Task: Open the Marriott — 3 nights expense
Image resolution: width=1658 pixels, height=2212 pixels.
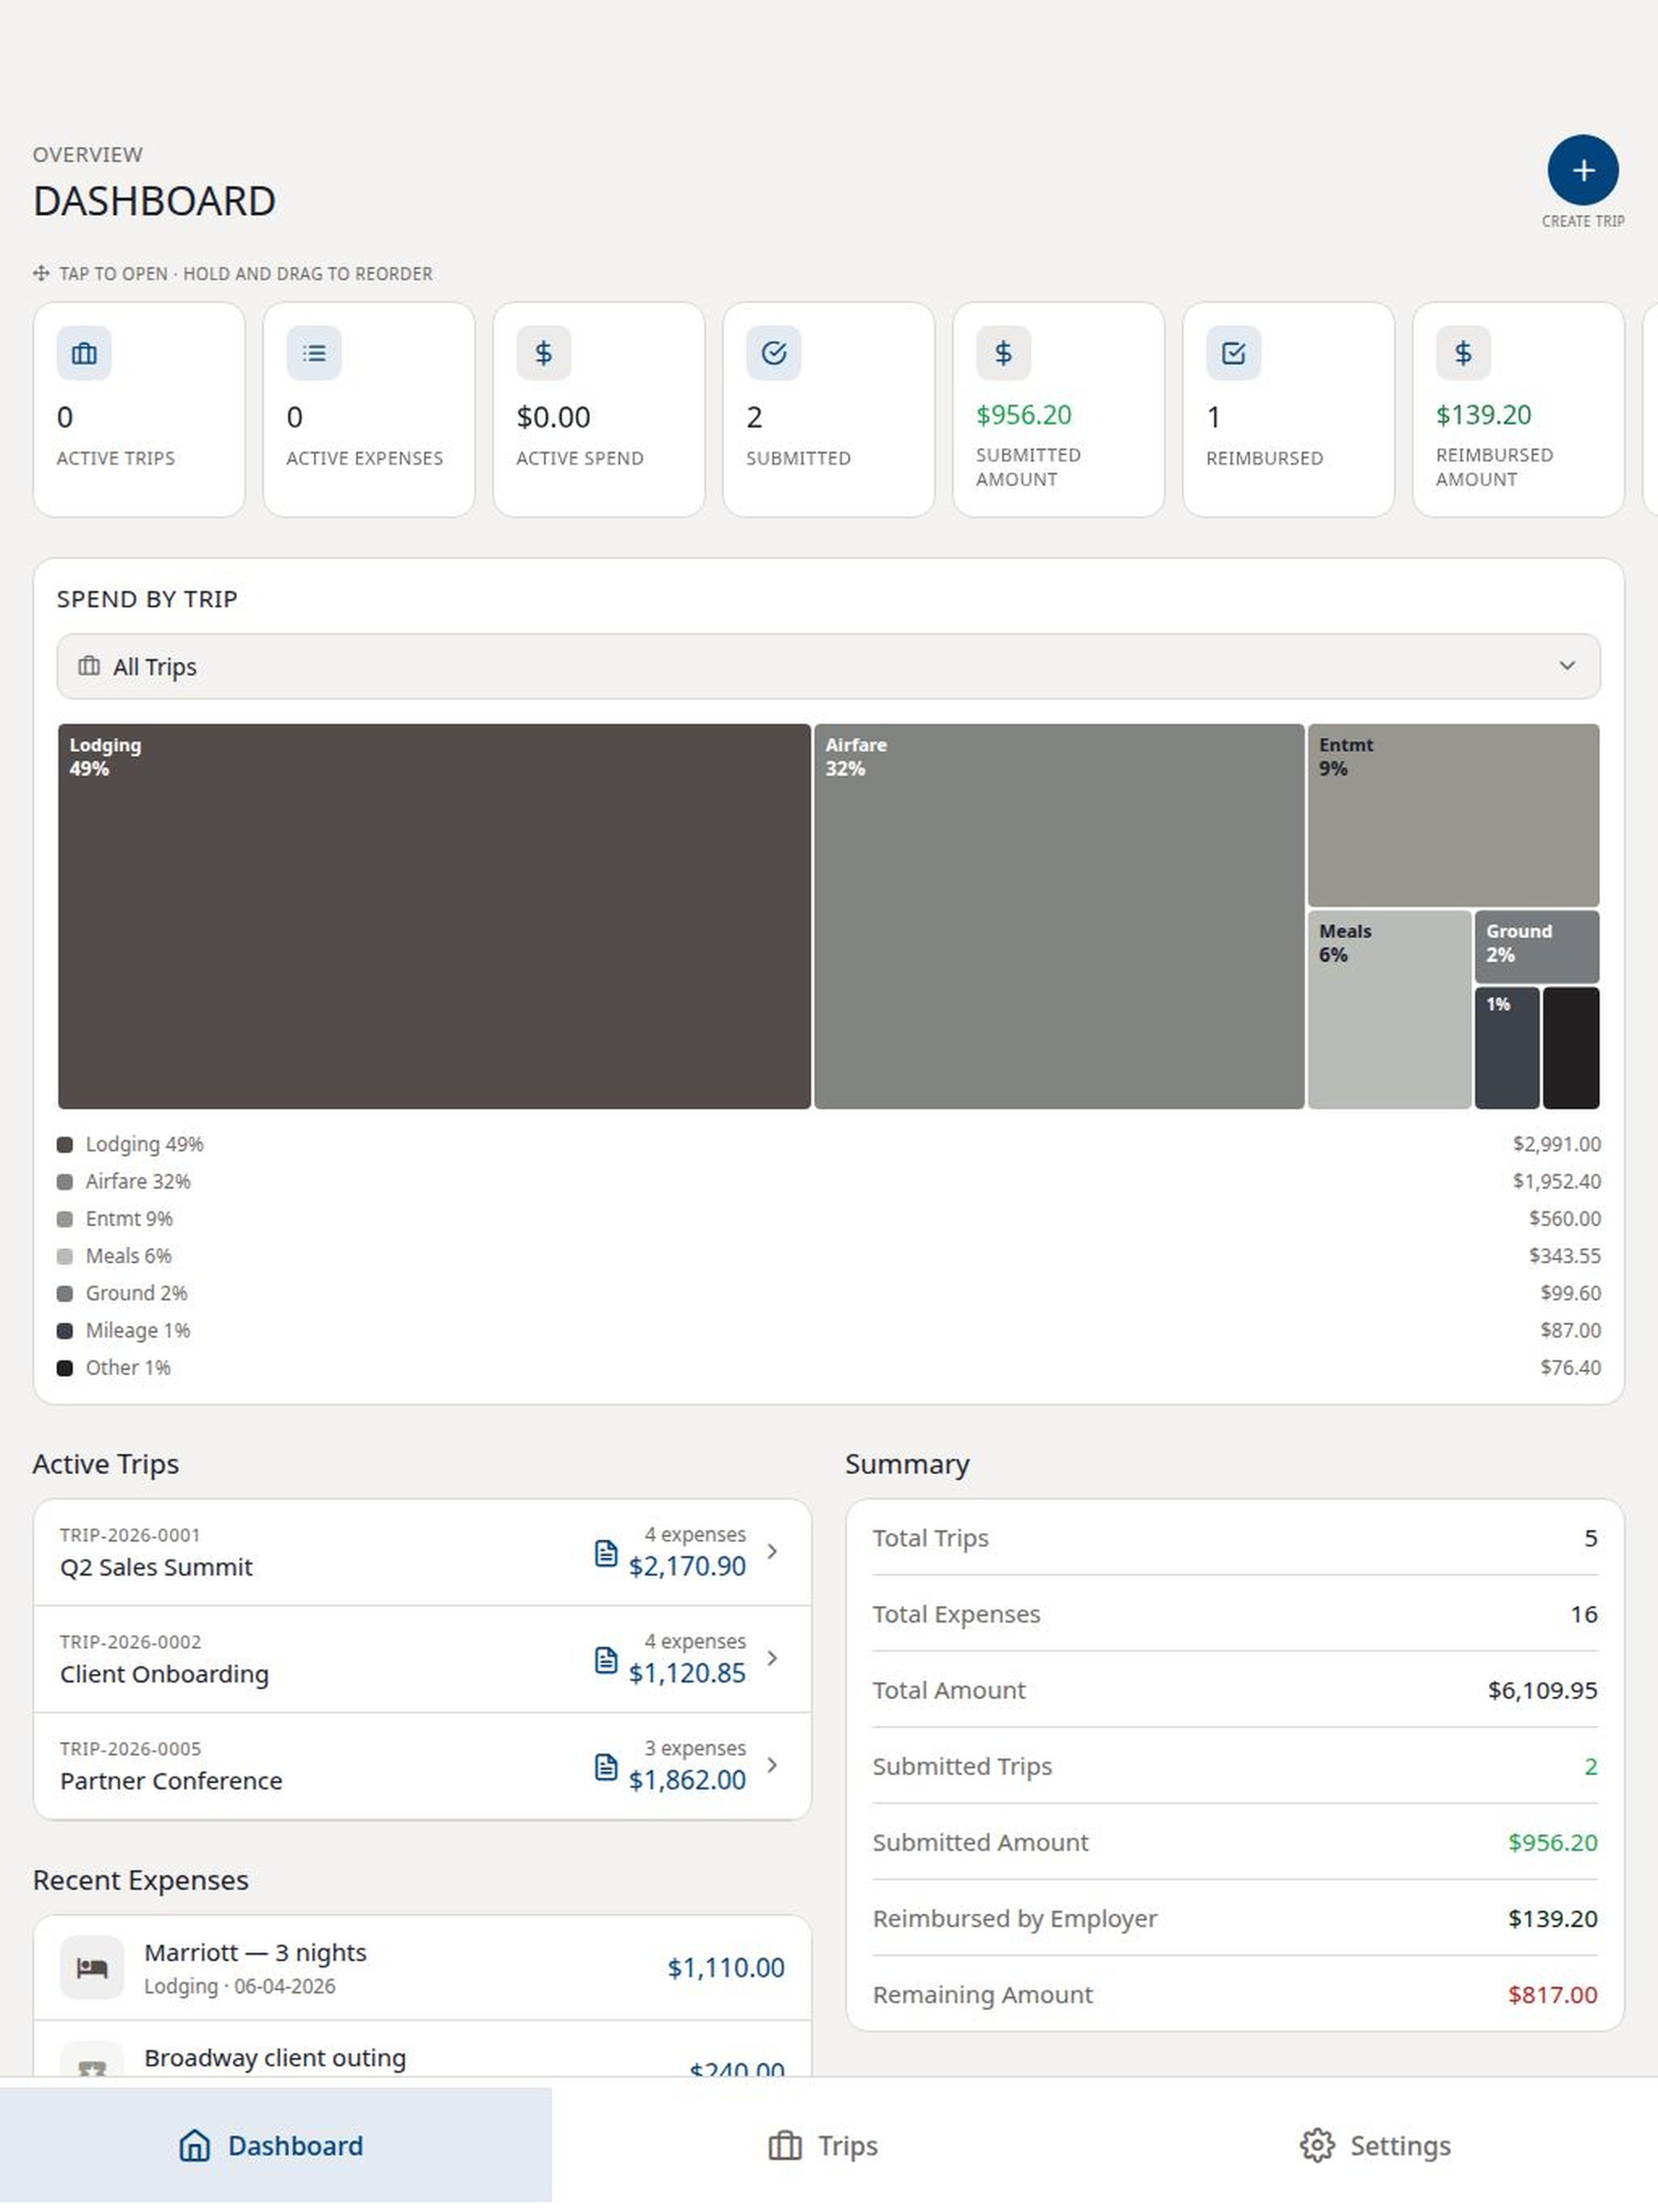Action: coord(422,1967)
